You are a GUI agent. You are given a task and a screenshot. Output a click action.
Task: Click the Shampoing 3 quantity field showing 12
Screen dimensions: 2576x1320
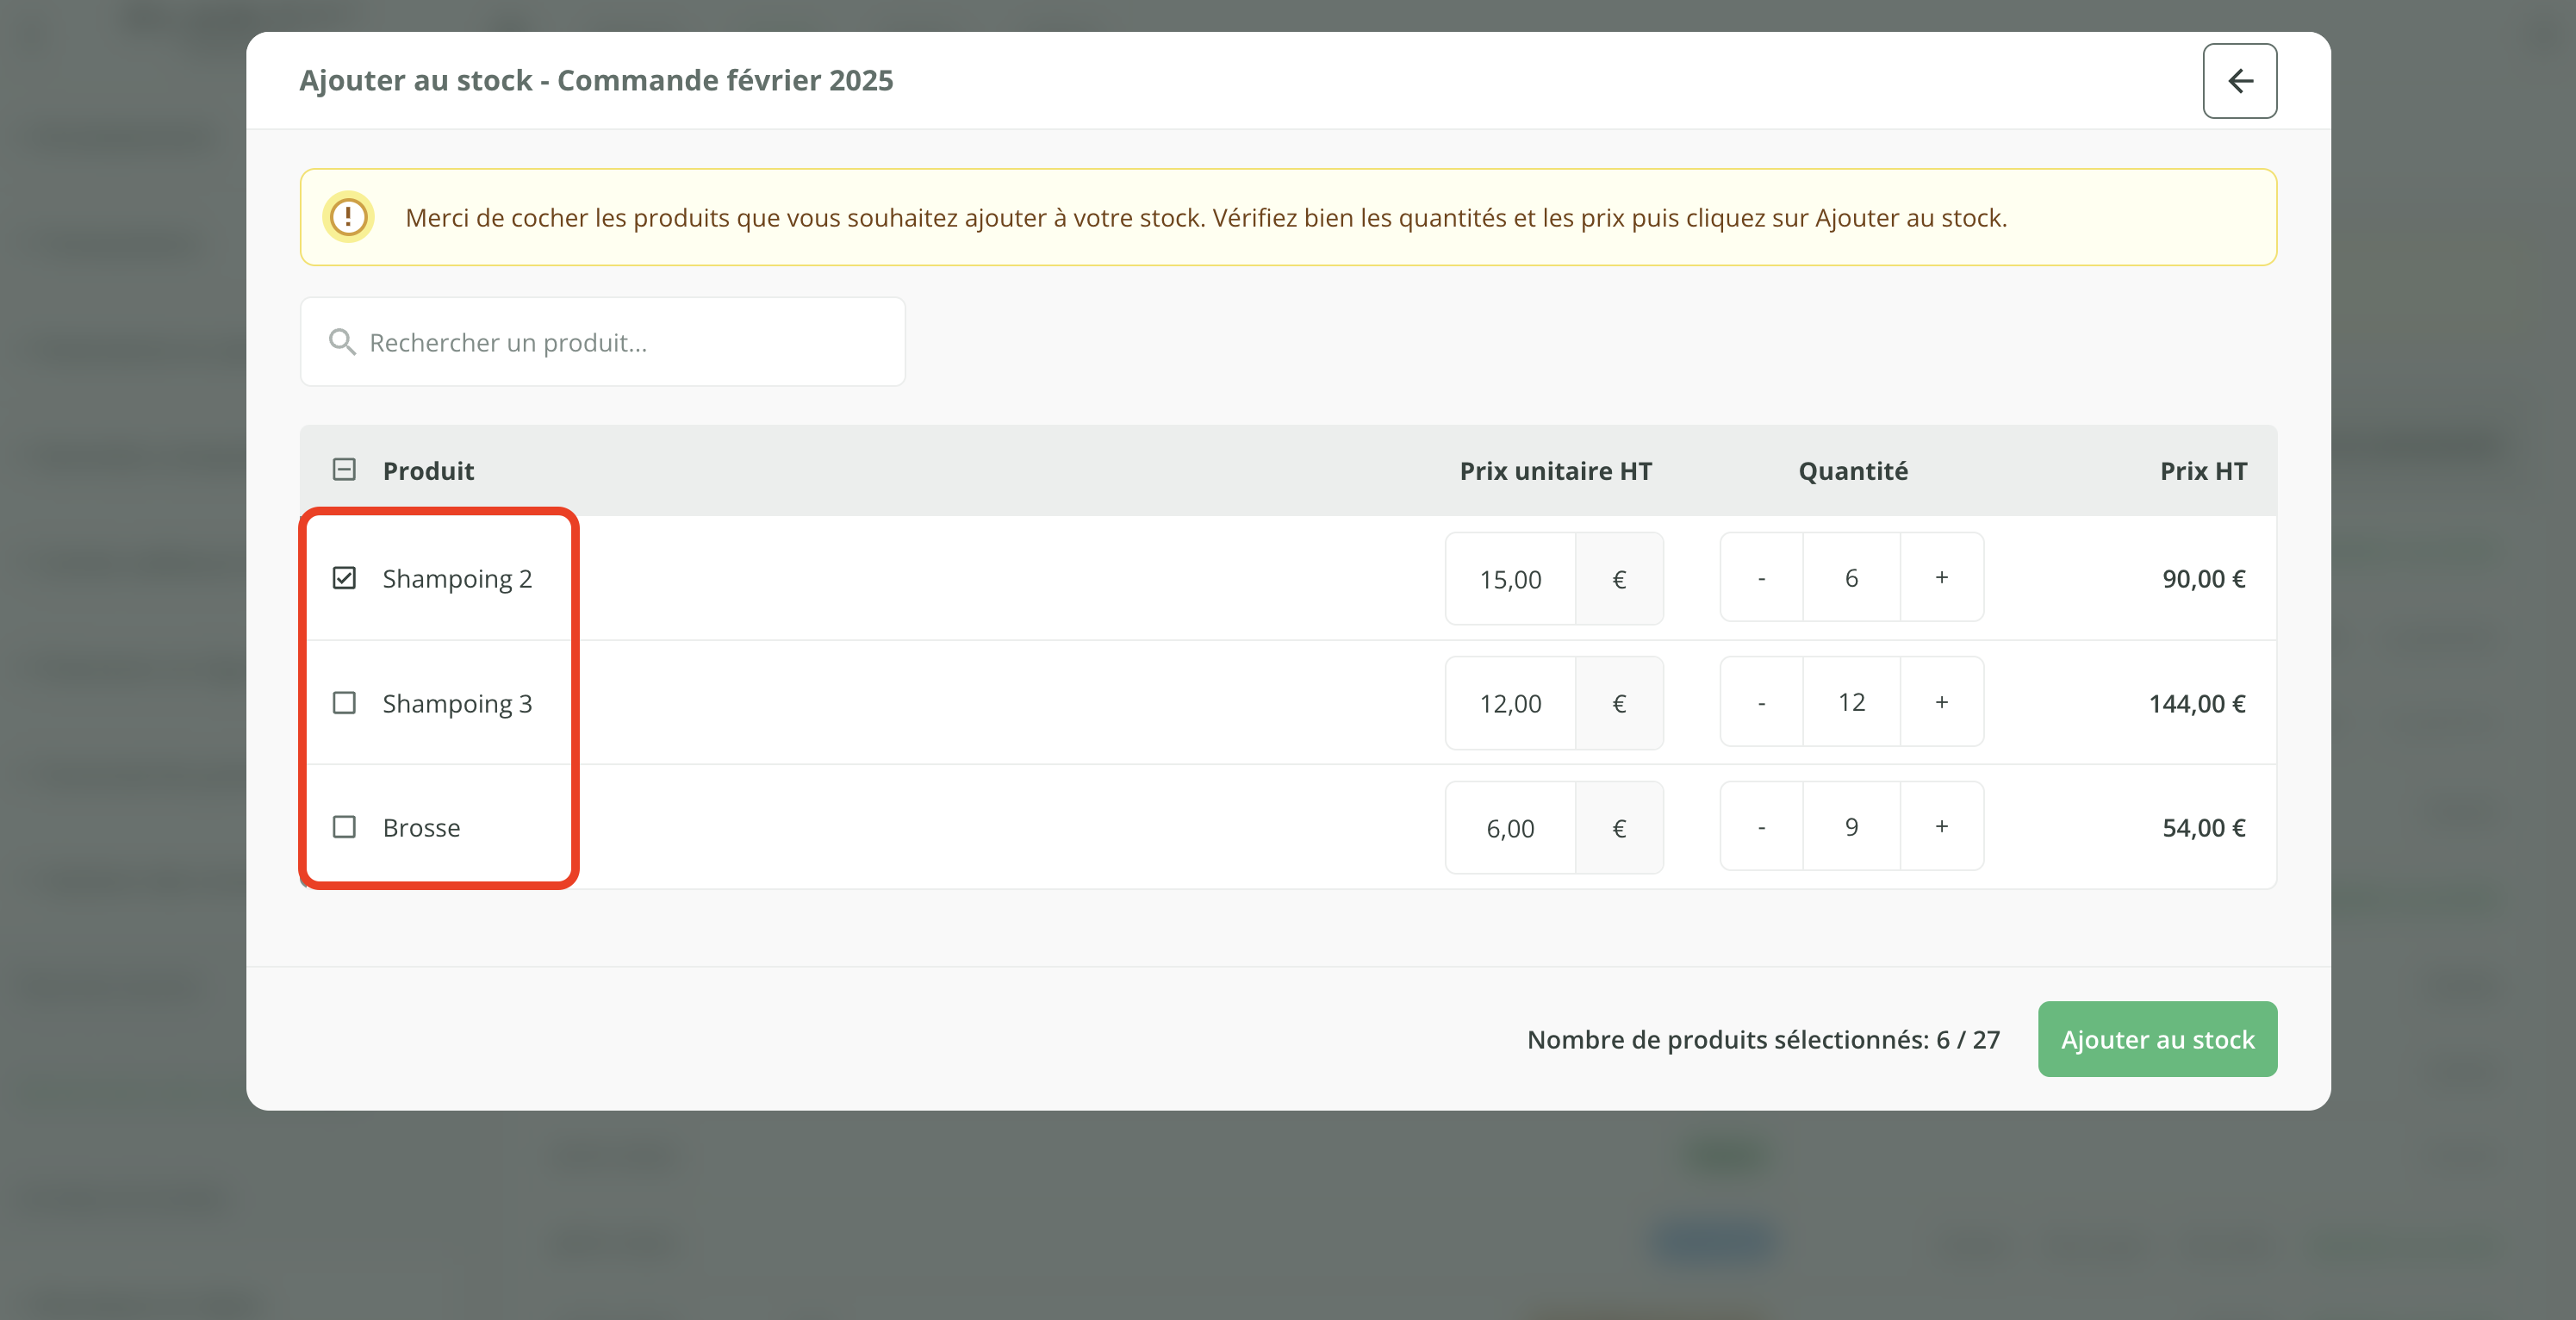(x=1851, y=703)
